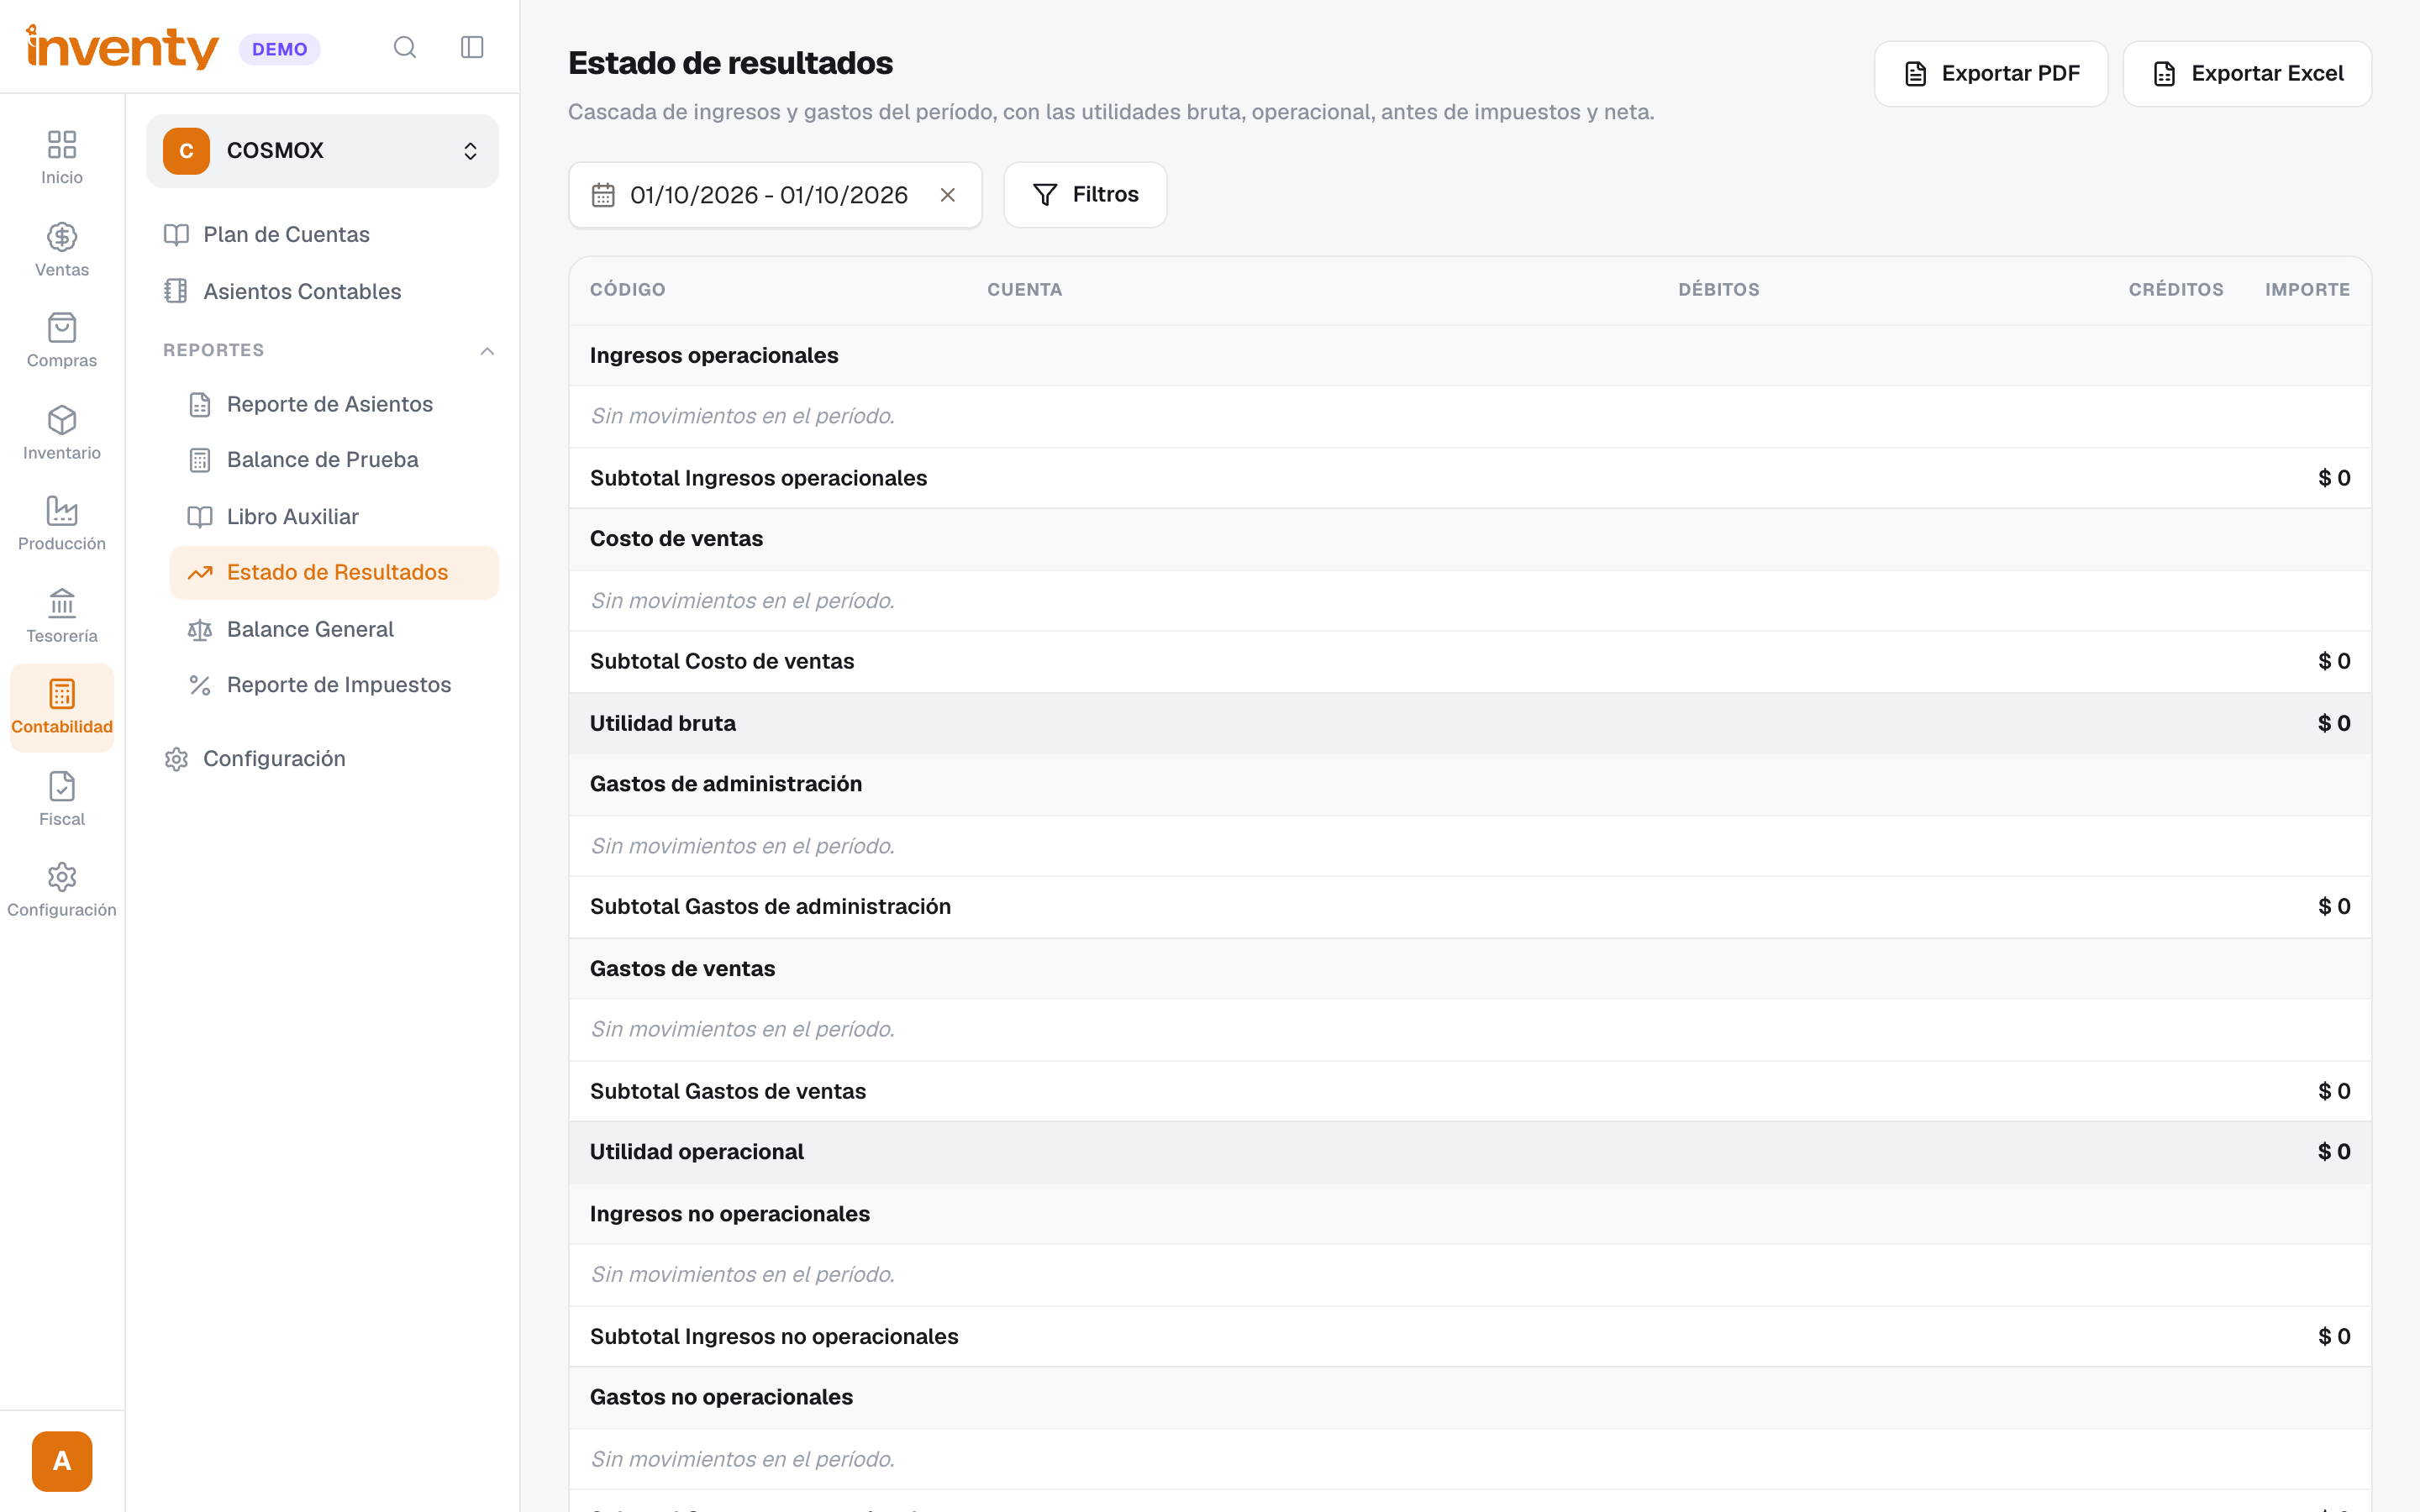Viewport: 2420px width, 1512px height.
Task: Click the calendar icon in date field
Action: tap(603, 195)
